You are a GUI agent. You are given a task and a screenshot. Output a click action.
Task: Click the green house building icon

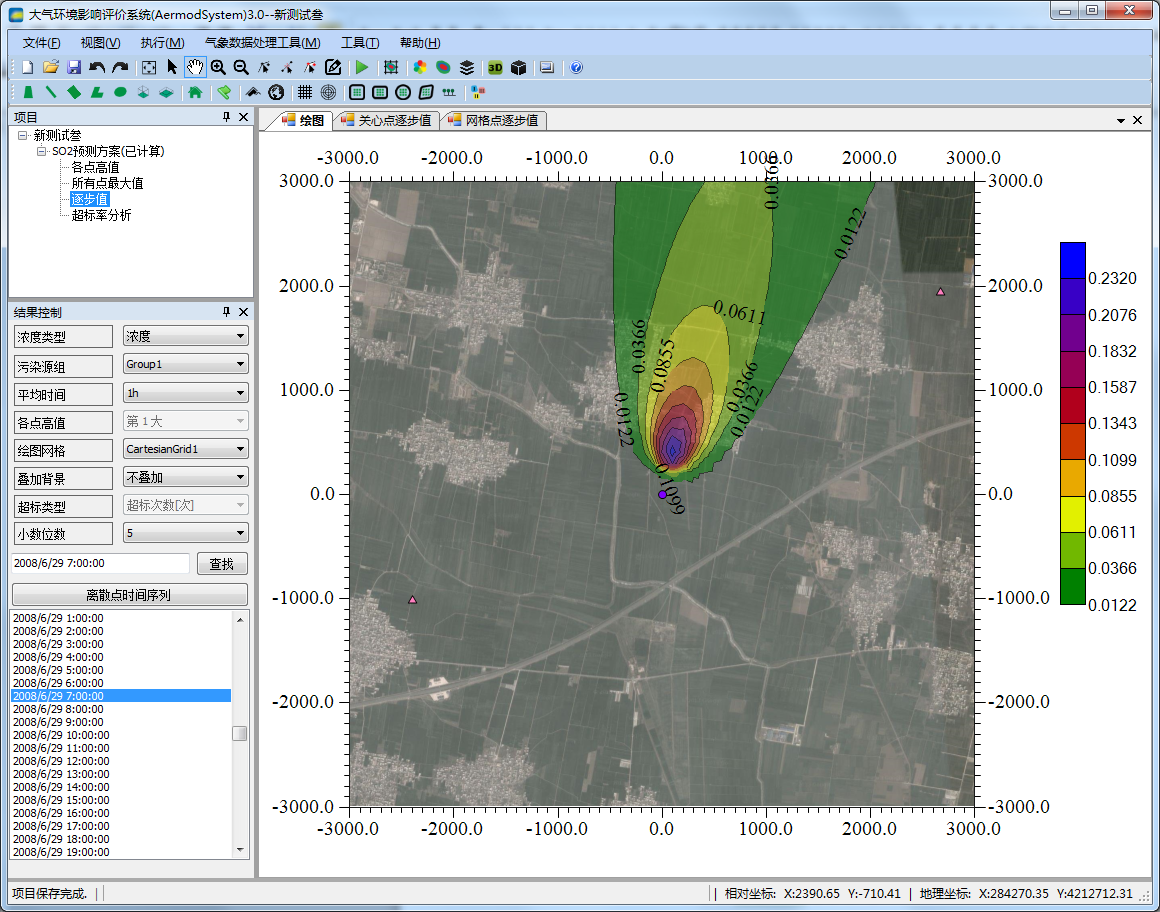[195, 92]
